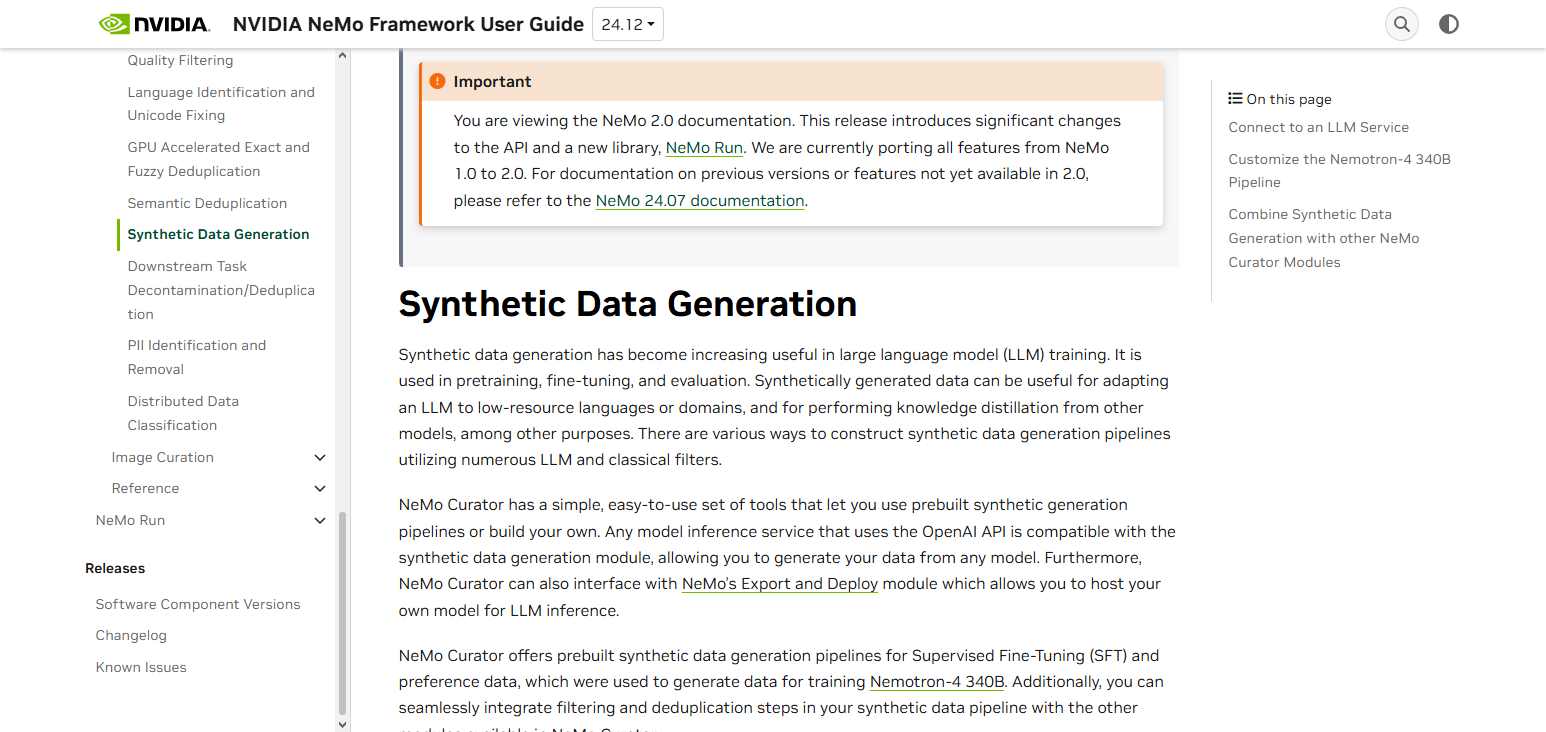
Task: Select Synthetic Data Generation sidebar item
Action: [x=218, y=234]
